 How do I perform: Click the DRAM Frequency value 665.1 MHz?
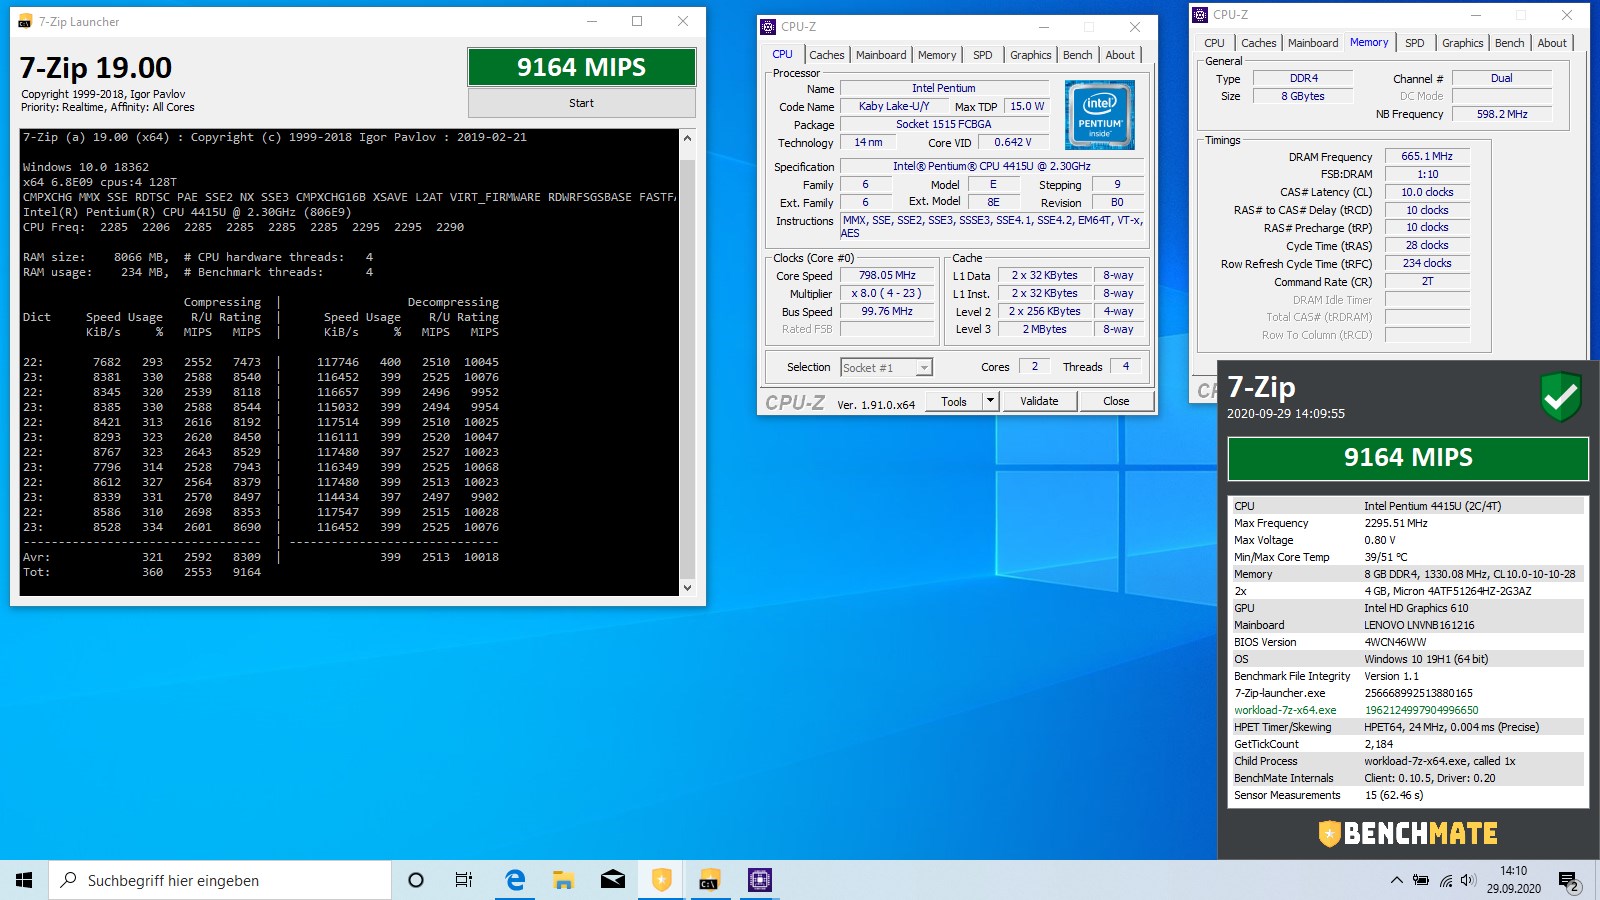[1427, 156]
